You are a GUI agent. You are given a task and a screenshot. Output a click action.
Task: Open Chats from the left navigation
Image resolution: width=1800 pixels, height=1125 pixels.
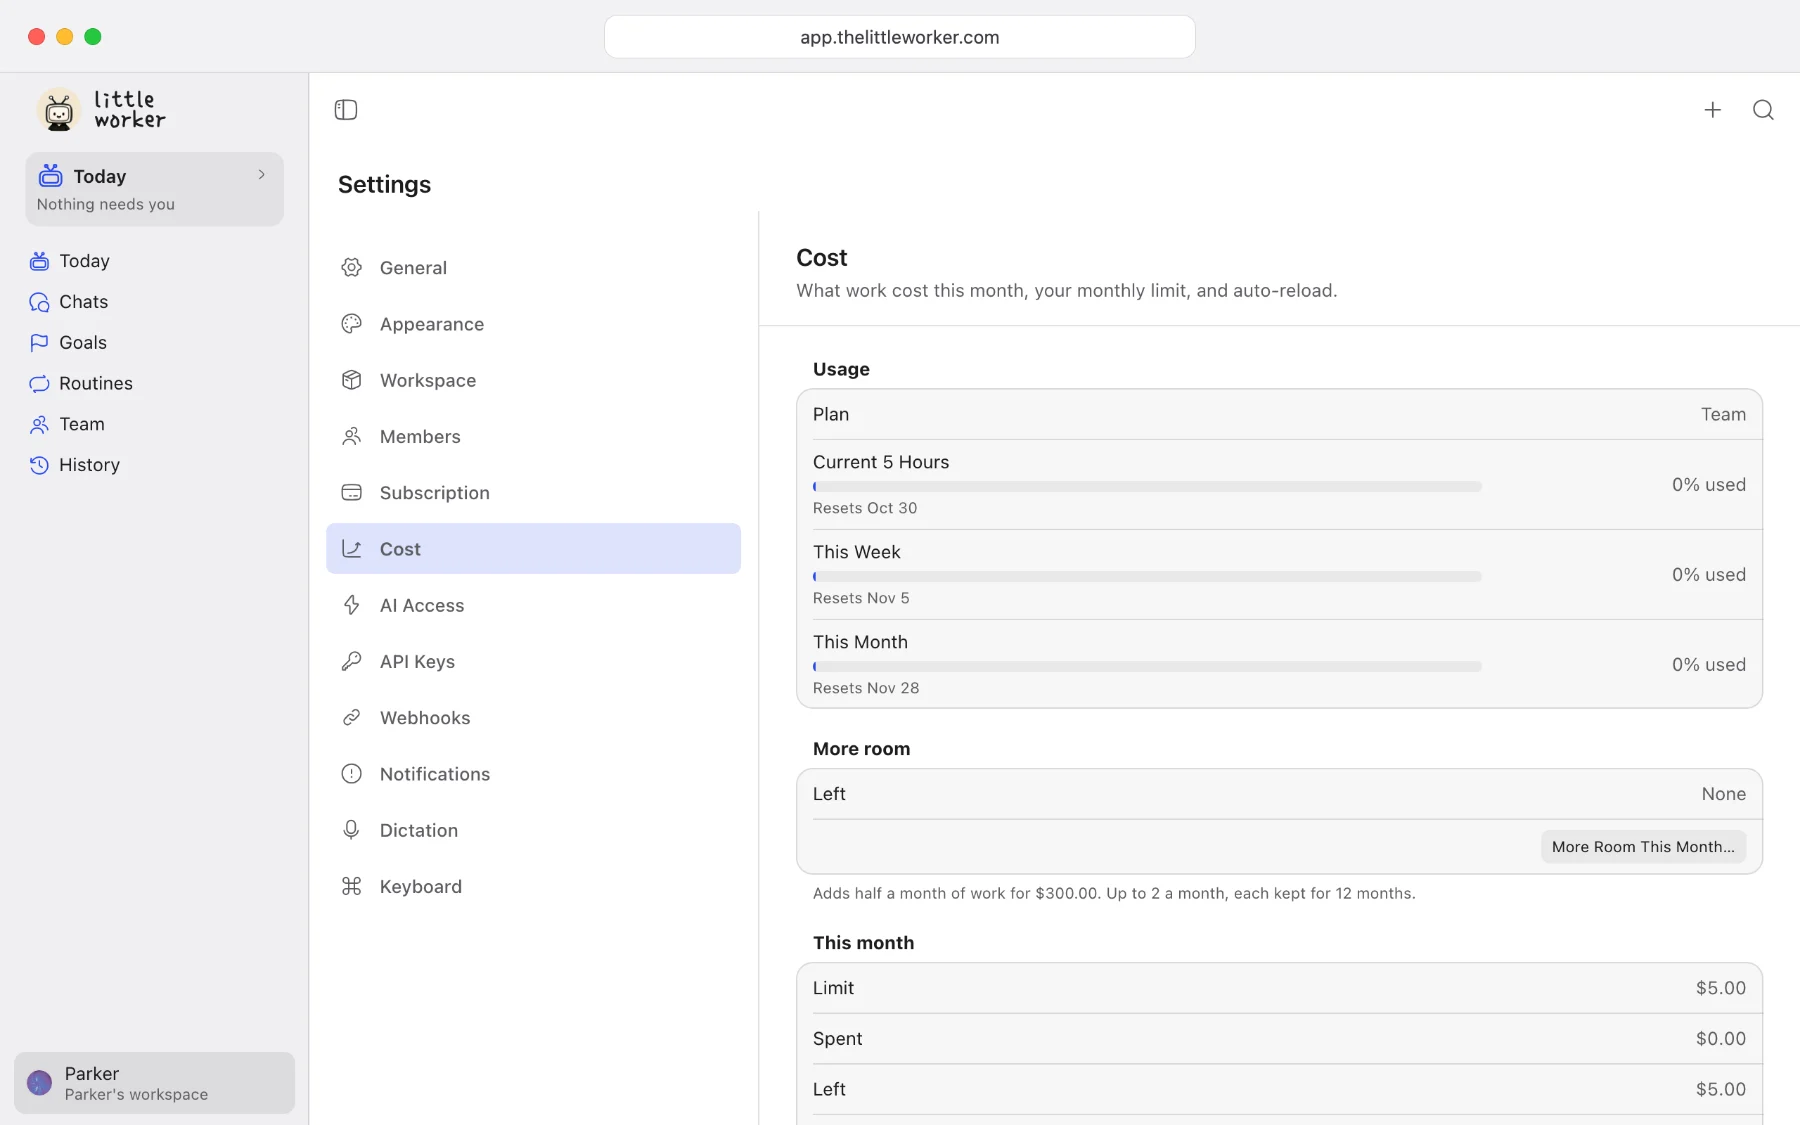tap(154, 302)
